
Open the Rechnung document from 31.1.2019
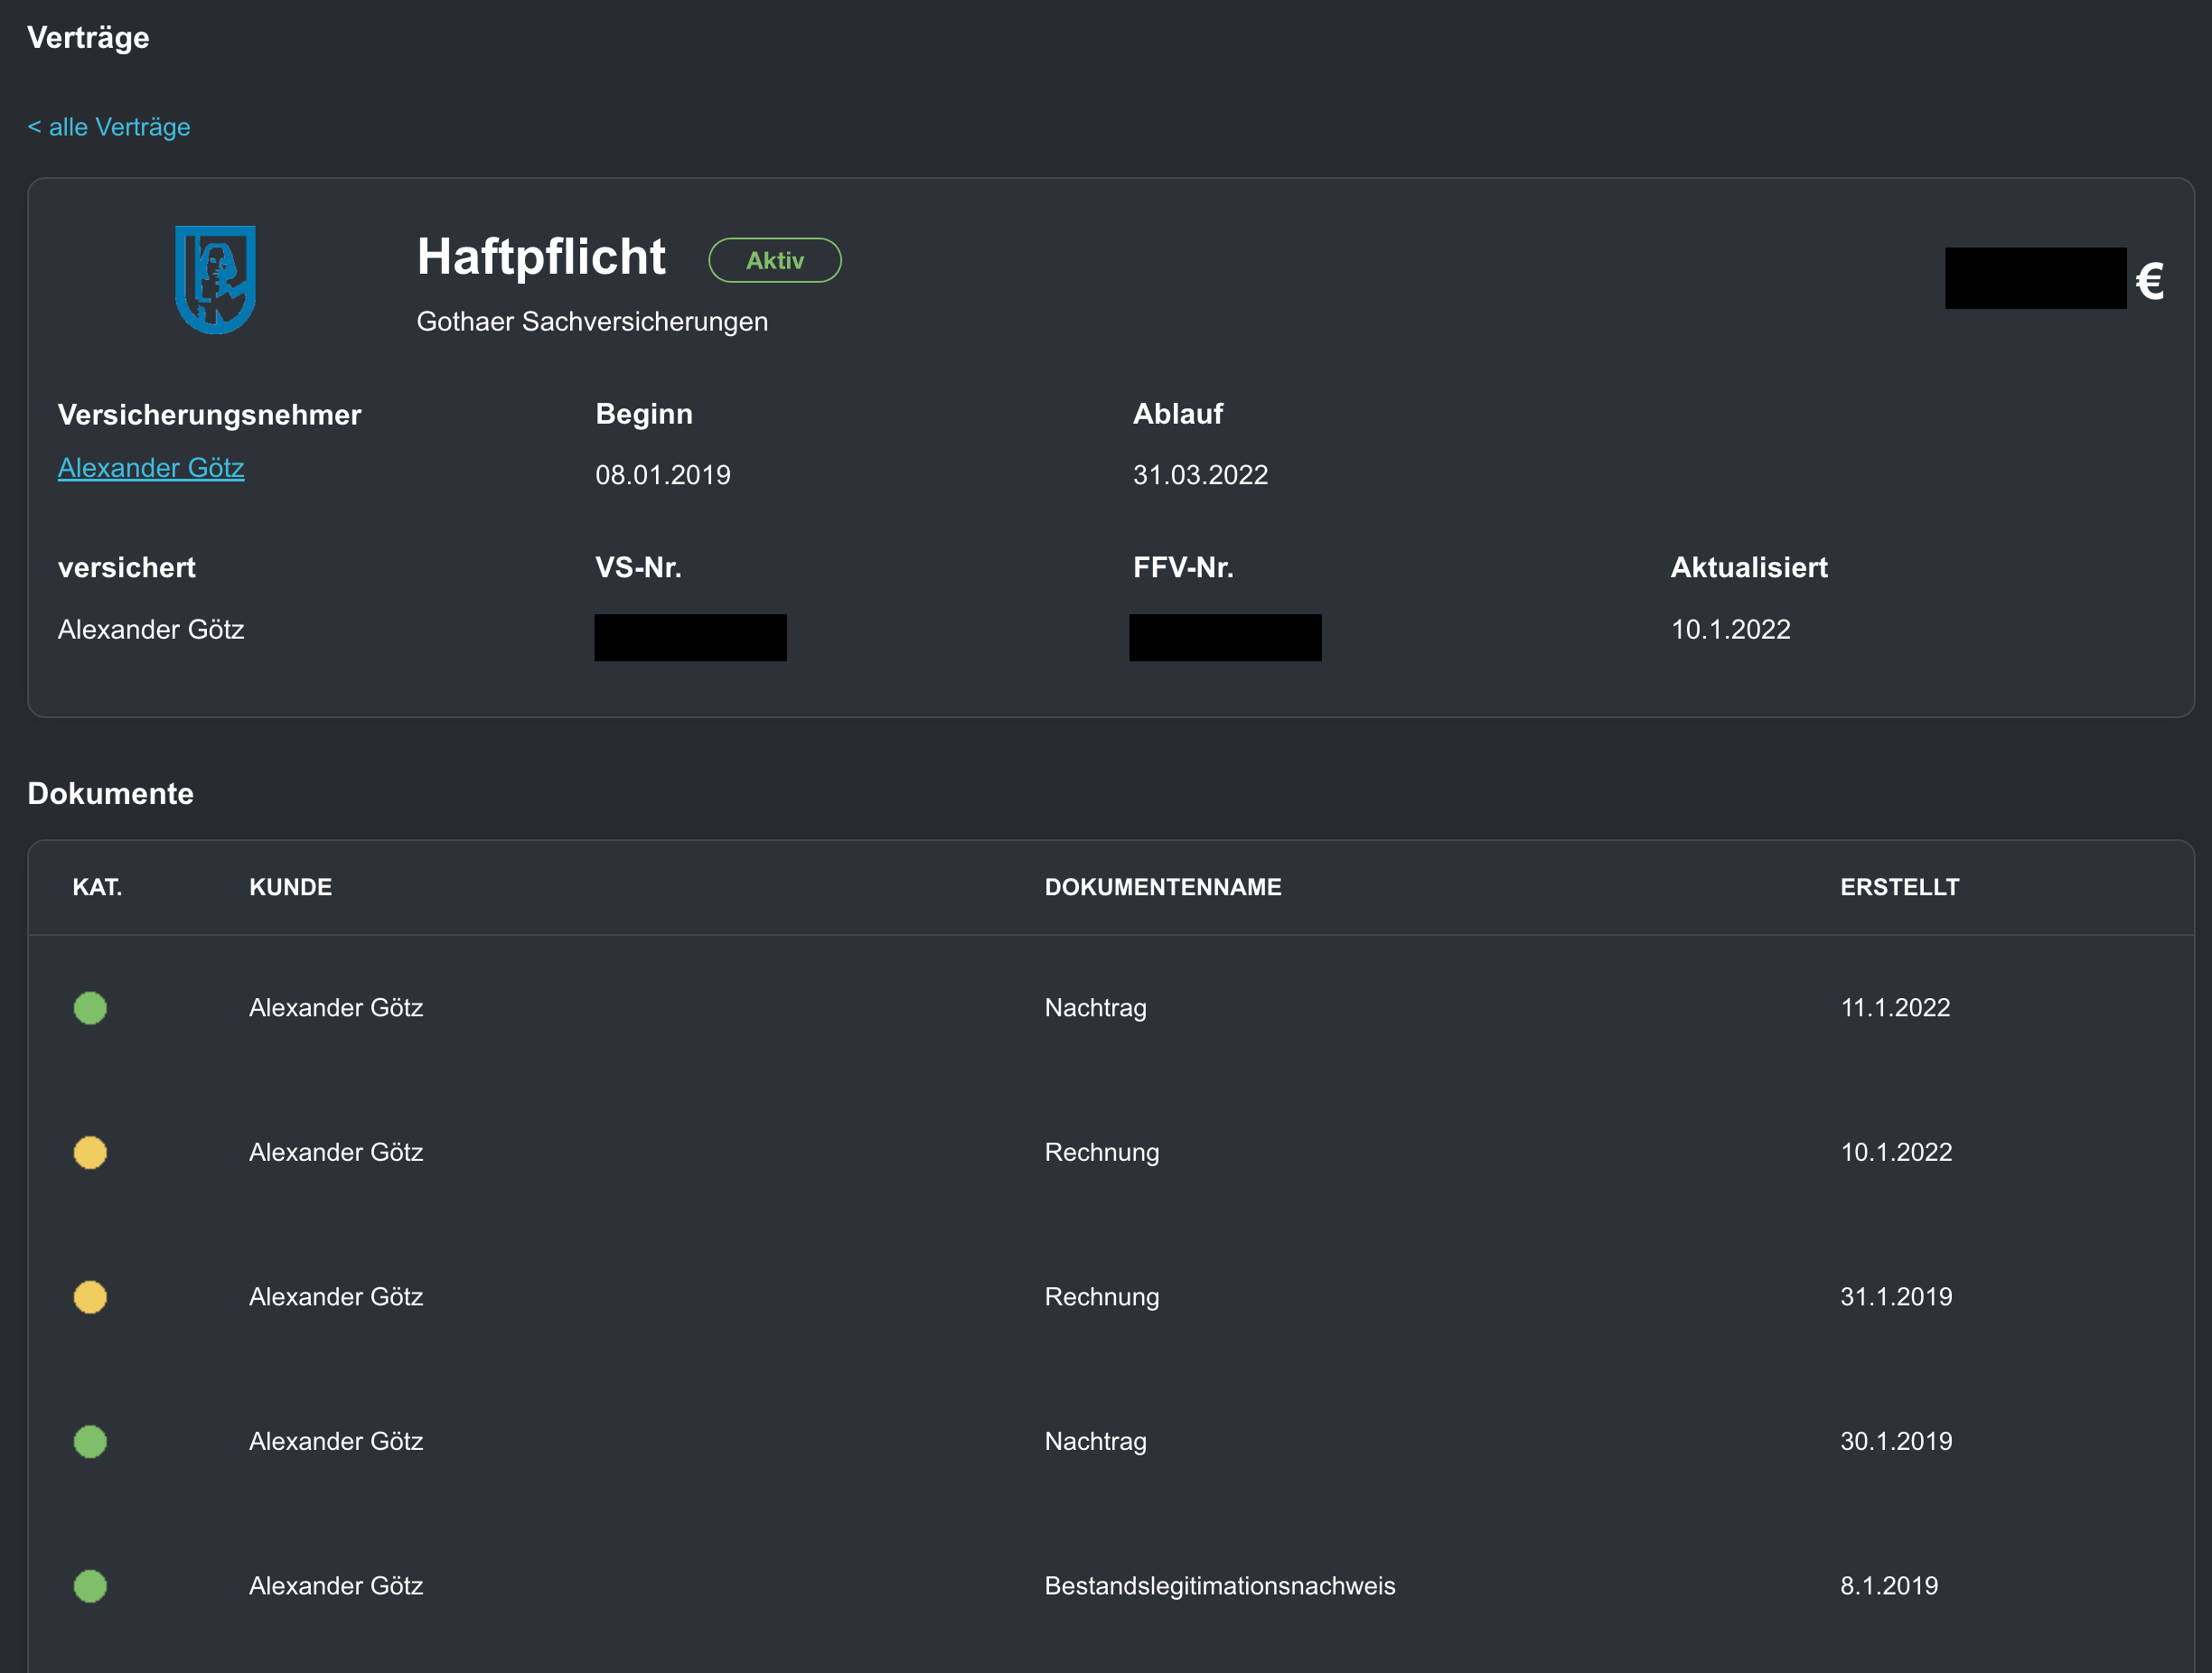(1101, 1297)
